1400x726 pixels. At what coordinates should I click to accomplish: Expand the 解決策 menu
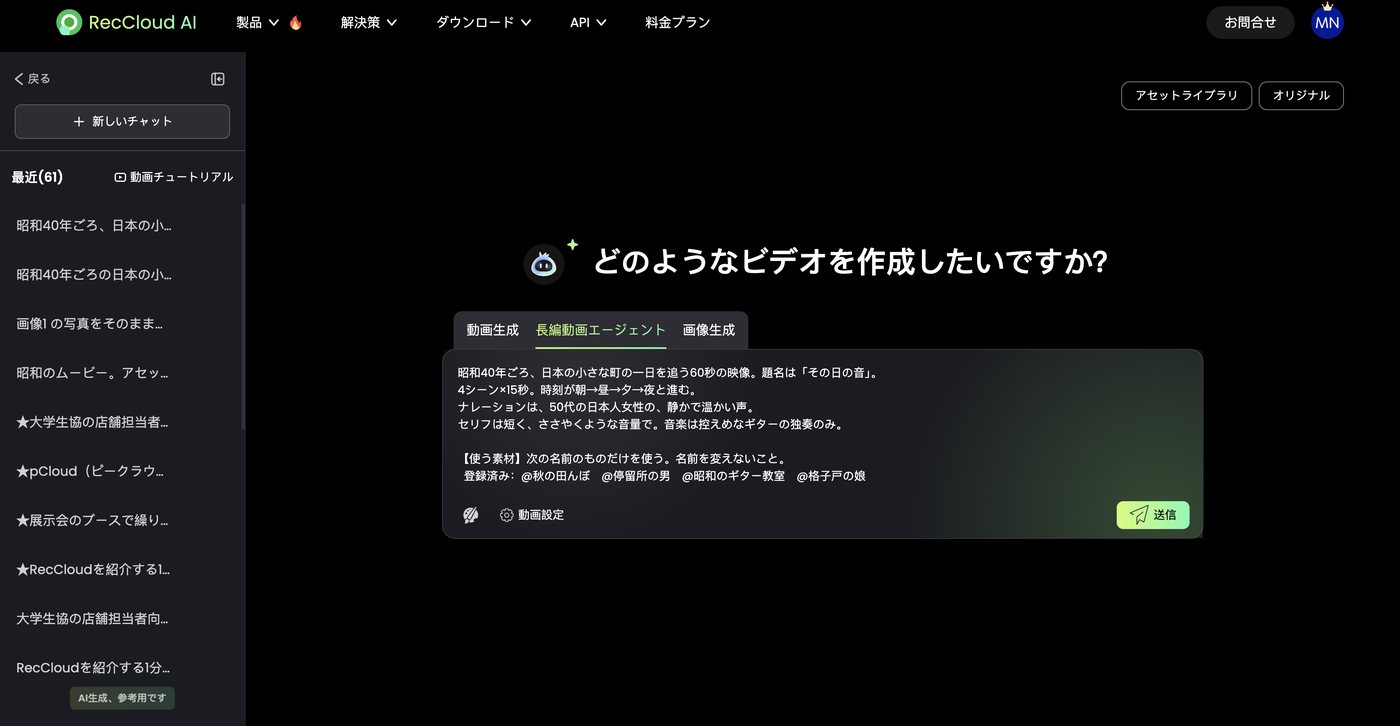pos(369,22)
